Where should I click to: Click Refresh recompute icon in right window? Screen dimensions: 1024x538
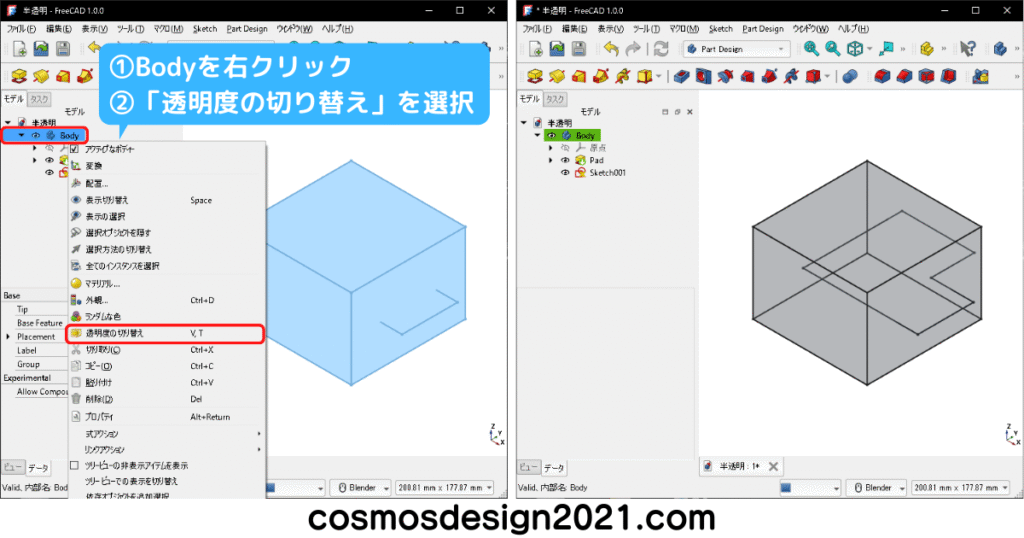(661, 49)
